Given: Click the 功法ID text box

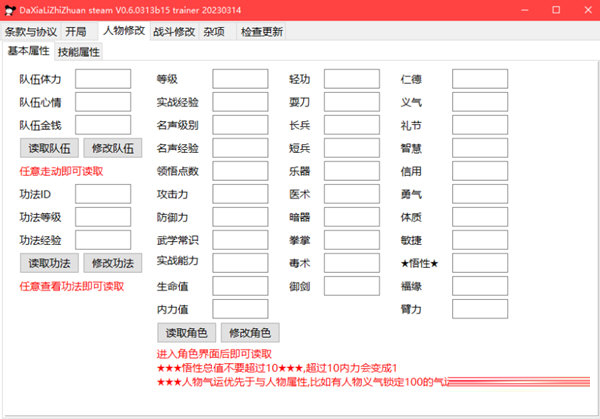Looking at the screenshot, I should coord(103,194).
